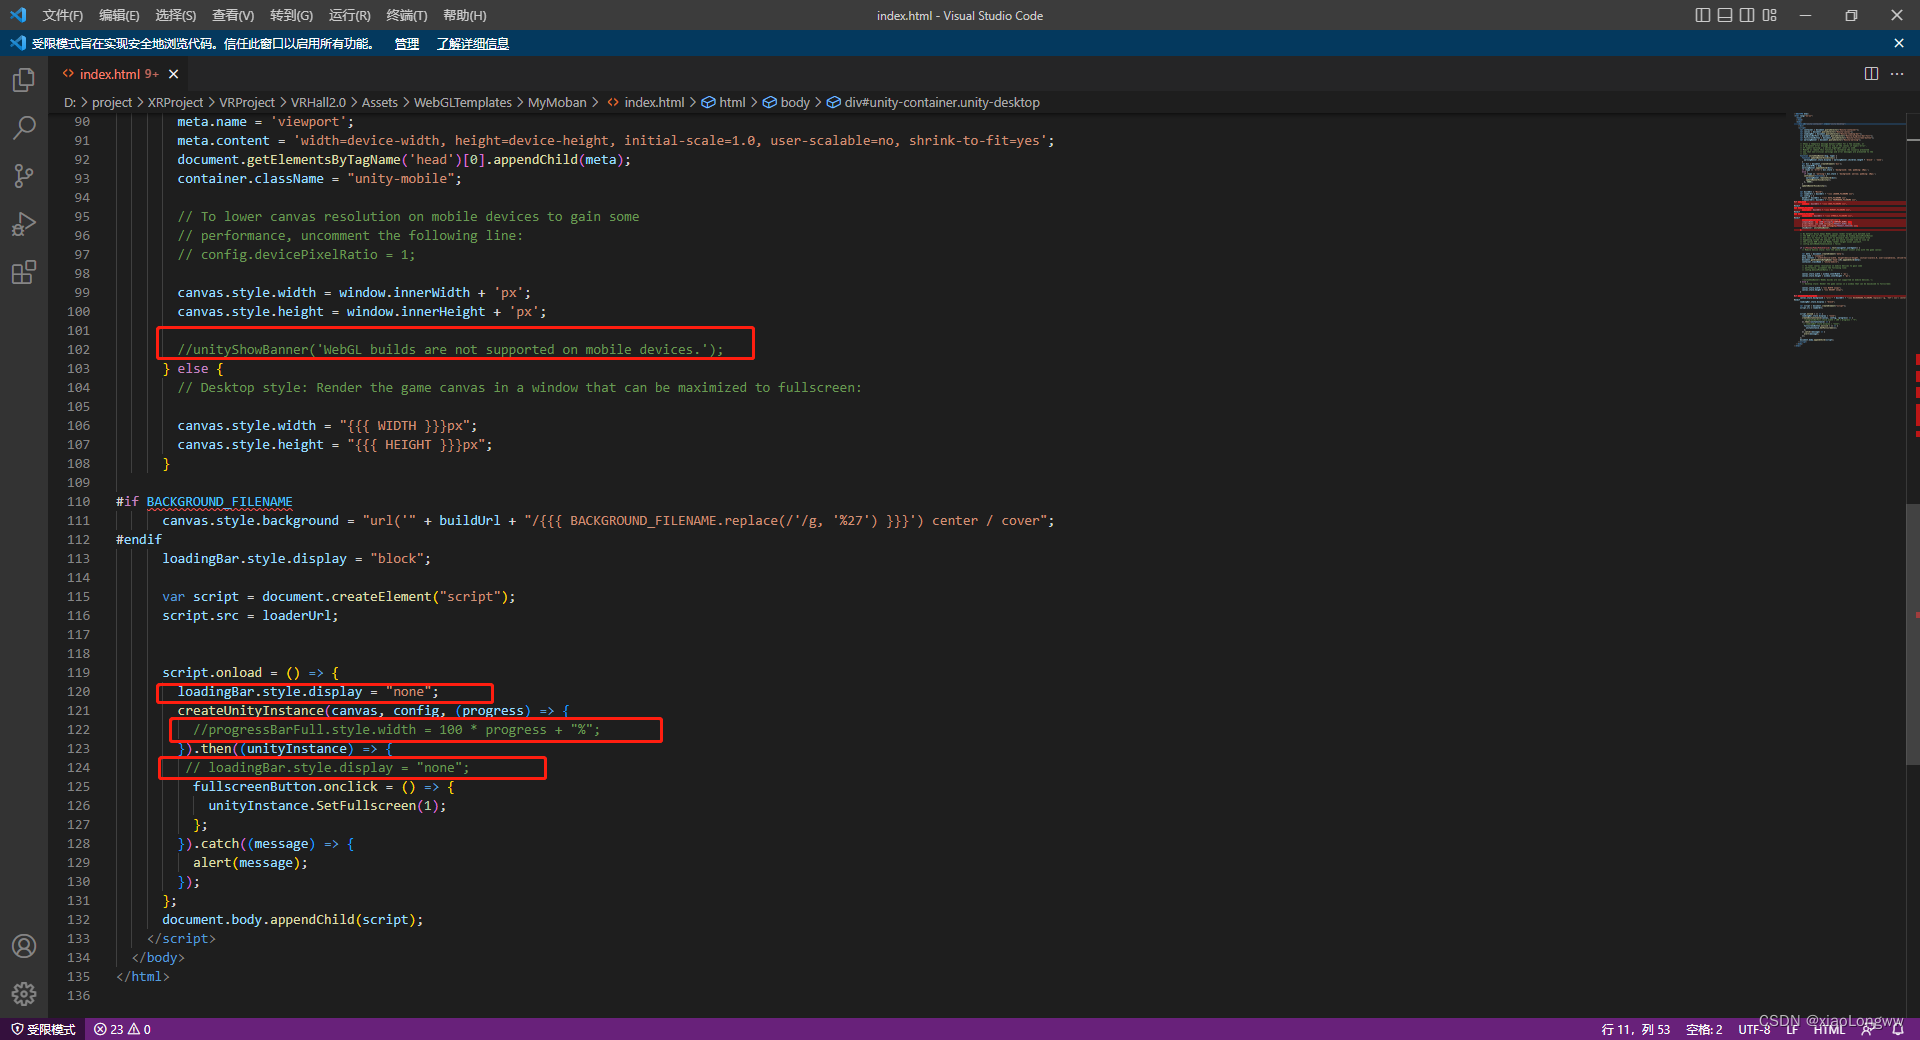Open 查看(V) menu

[x=233, y=15]
